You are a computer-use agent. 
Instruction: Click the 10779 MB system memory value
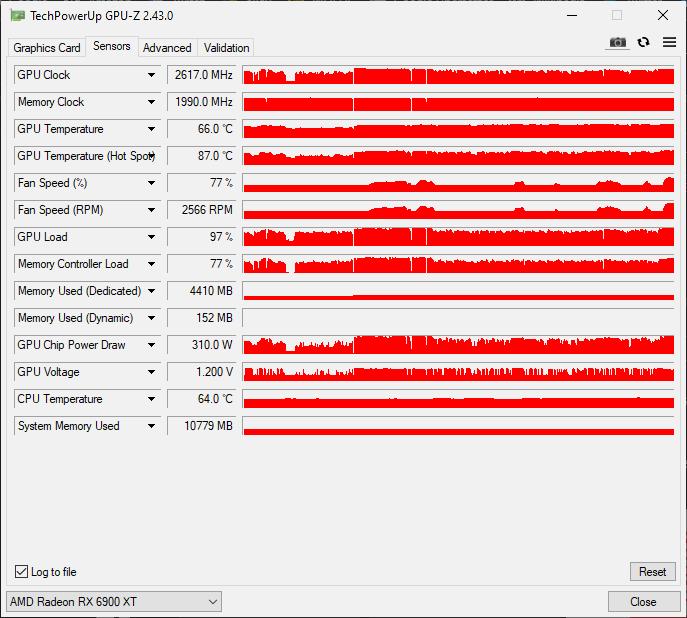[202, 426]
